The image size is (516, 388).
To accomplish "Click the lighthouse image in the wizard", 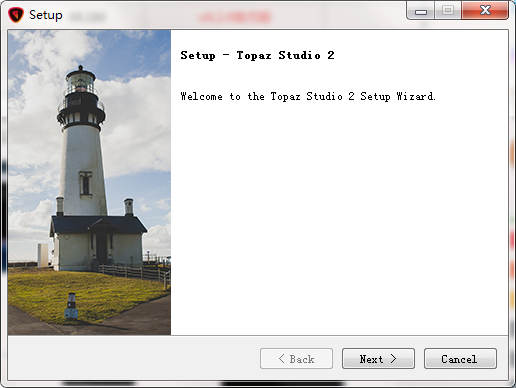I will pos(89,182).
